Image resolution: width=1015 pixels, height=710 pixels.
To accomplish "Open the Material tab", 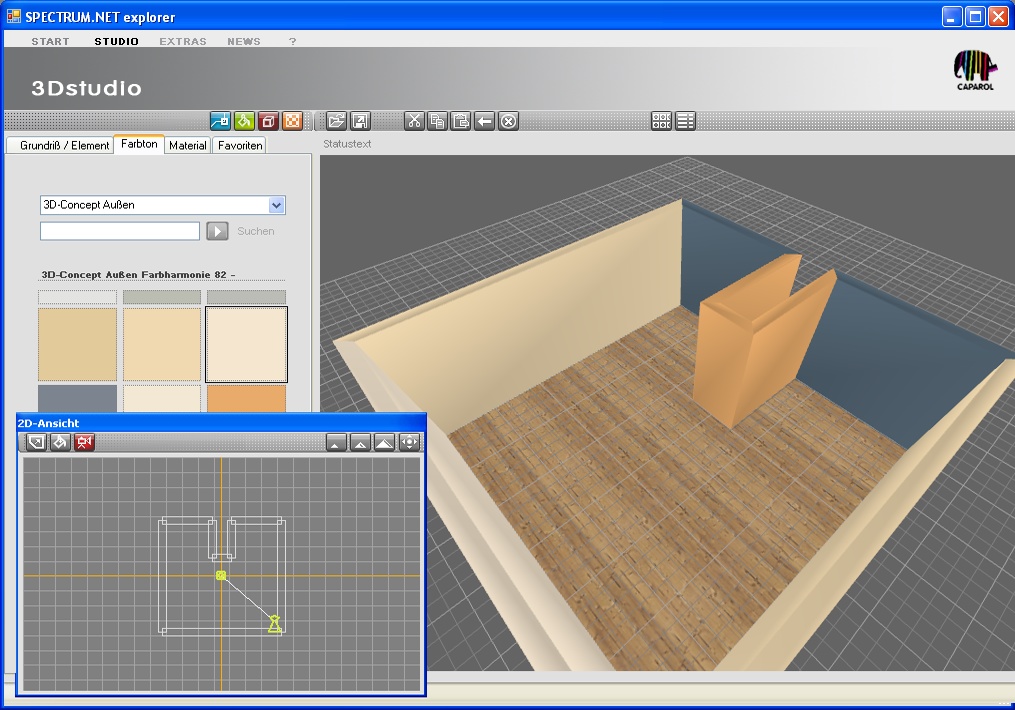I will pos(187,145).
